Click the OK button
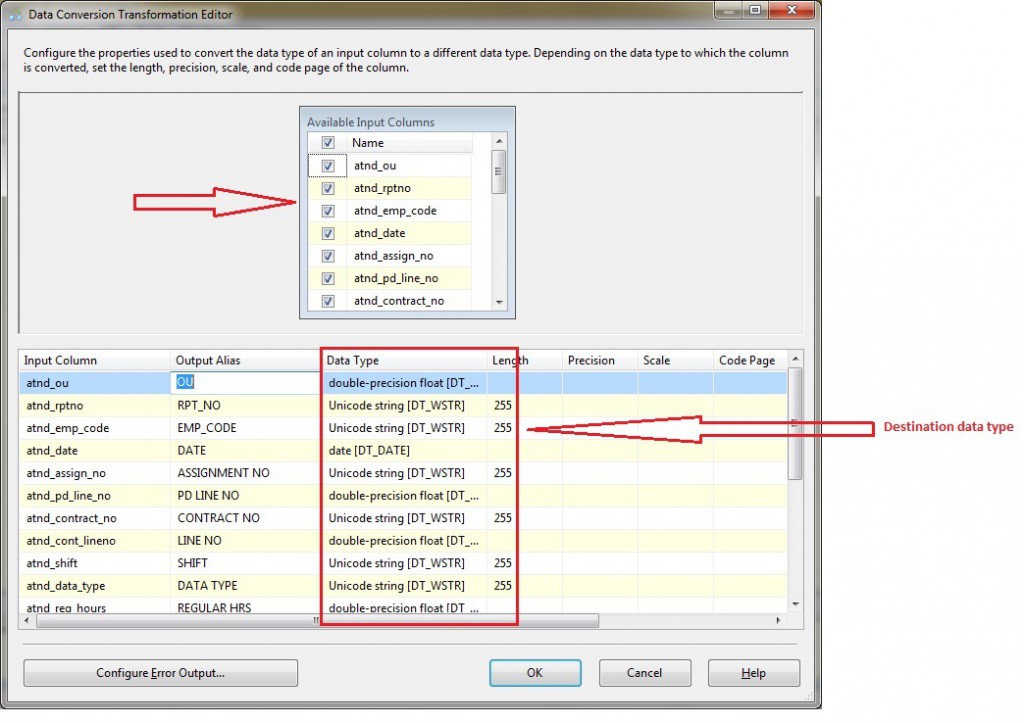Viewport: 1024px width, 723px height. (535, 673)
